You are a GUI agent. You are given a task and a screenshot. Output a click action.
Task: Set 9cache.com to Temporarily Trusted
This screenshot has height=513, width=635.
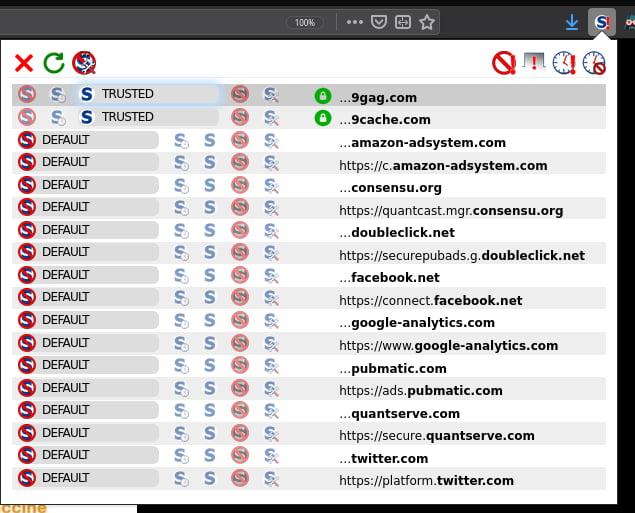pyautogui.click(x=58, y=117)
